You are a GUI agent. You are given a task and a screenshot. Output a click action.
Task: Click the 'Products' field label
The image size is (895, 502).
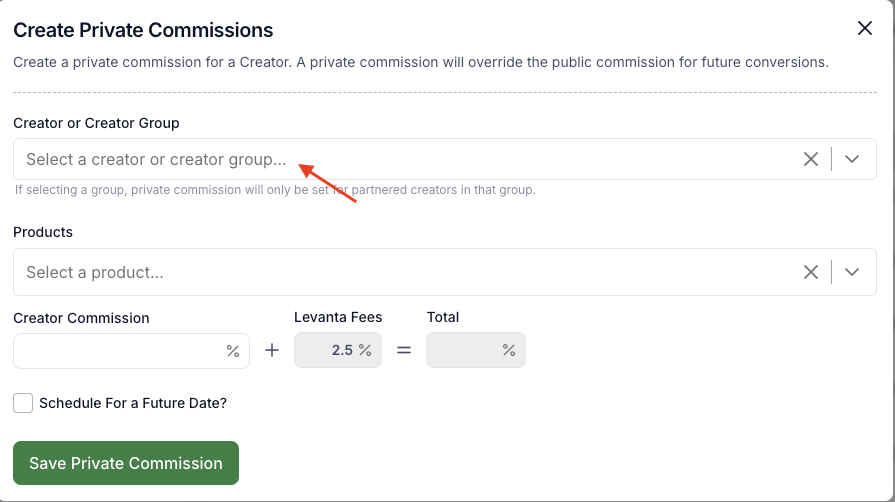pyautogui.click(x=43, y=232)
